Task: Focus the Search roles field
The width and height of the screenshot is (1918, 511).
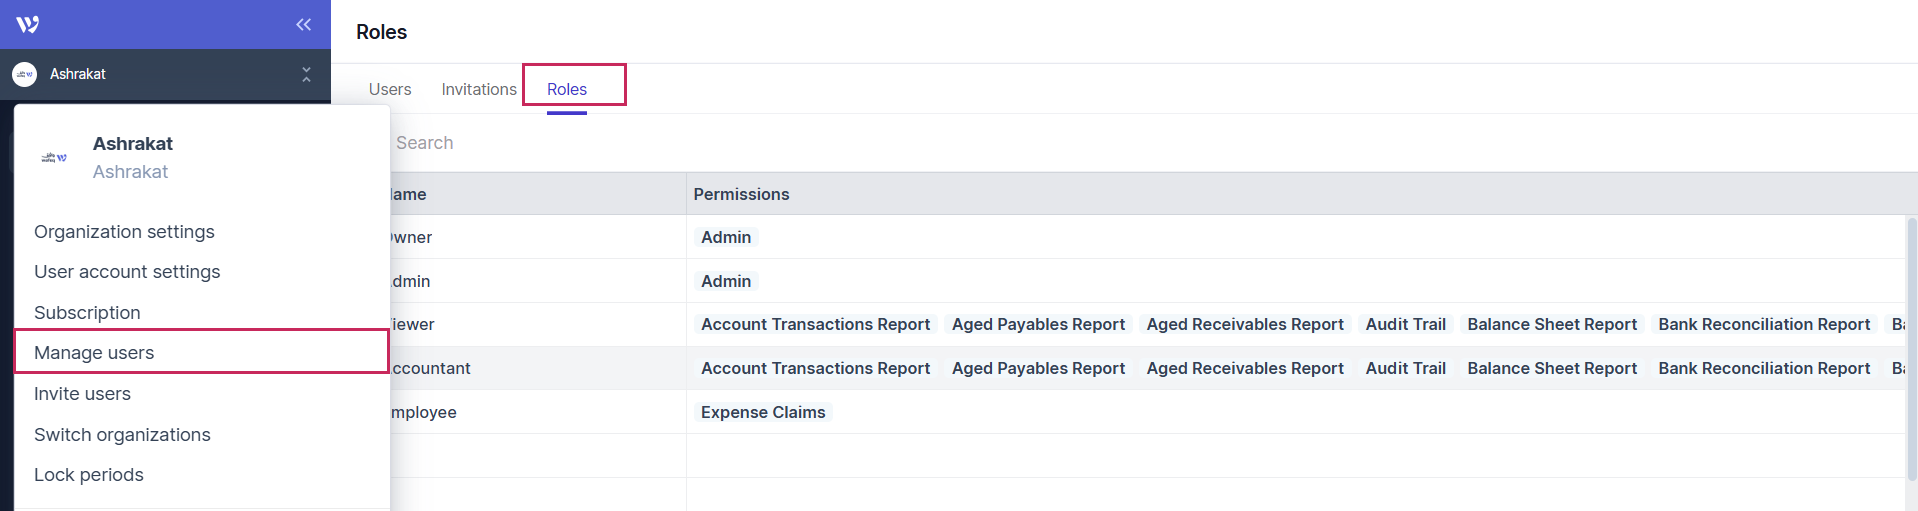Action: point(600,143)
